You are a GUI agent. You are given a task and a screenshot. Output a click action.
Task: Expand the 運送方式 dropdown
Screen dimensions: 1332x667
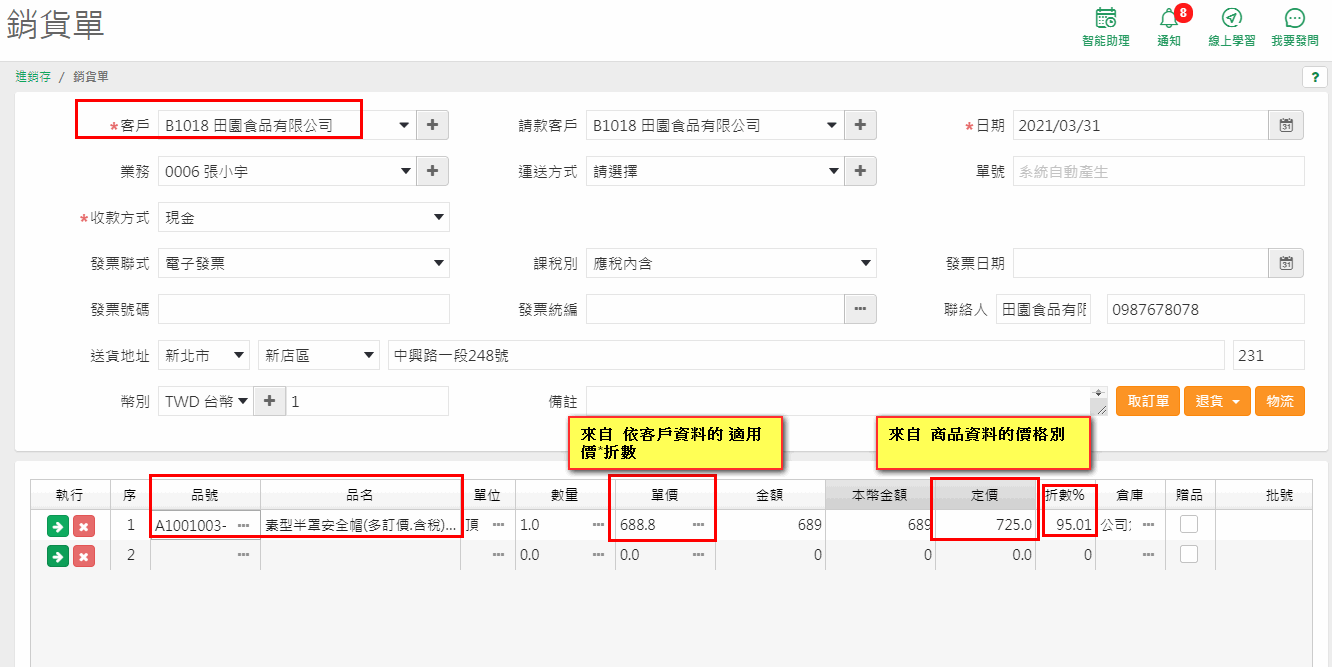(x=832, y=172)
